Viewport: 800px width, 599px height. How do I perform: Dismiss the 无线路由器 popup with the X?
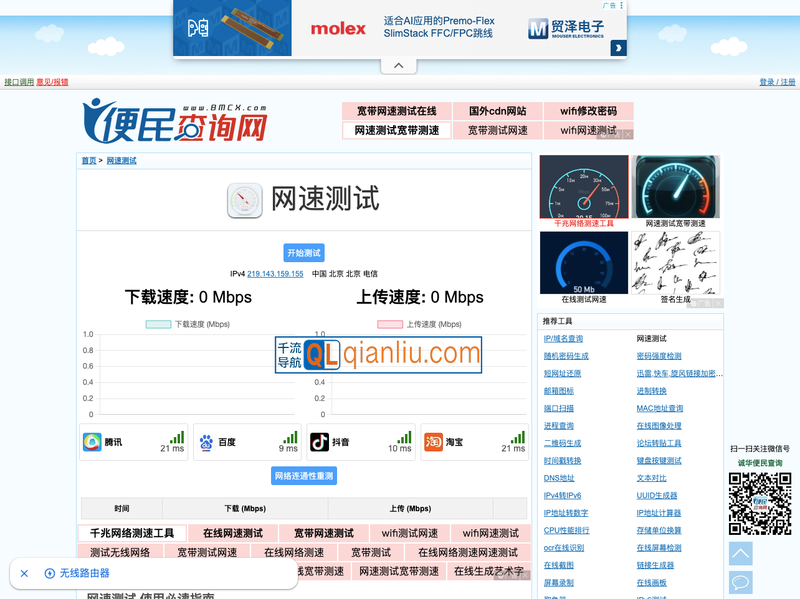pyautogui.click(x=24, y=573)
